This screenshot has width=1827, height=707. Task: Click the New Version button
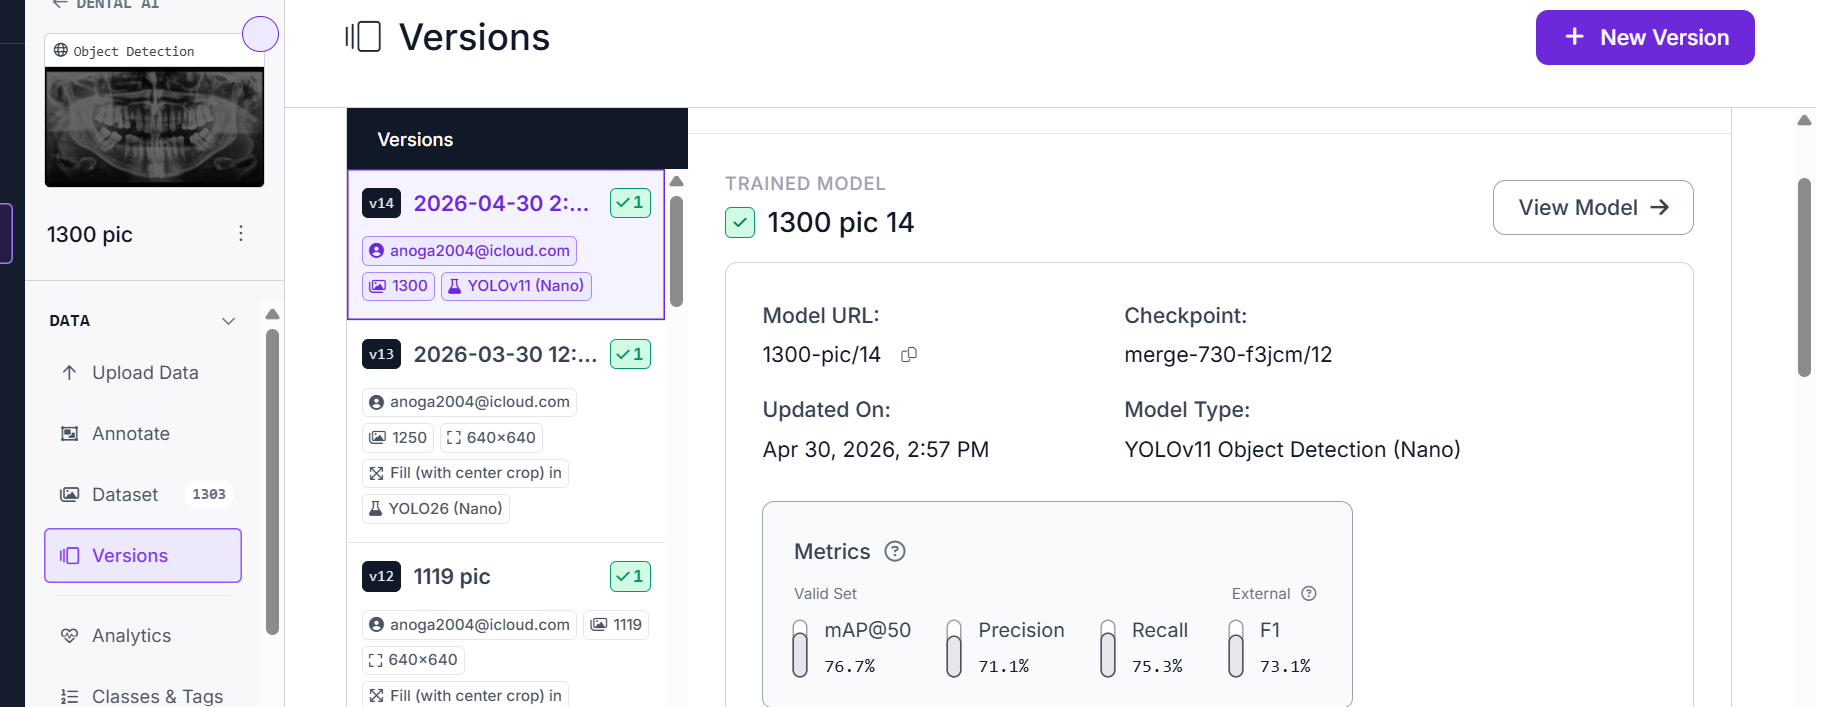coord(1645,38)
